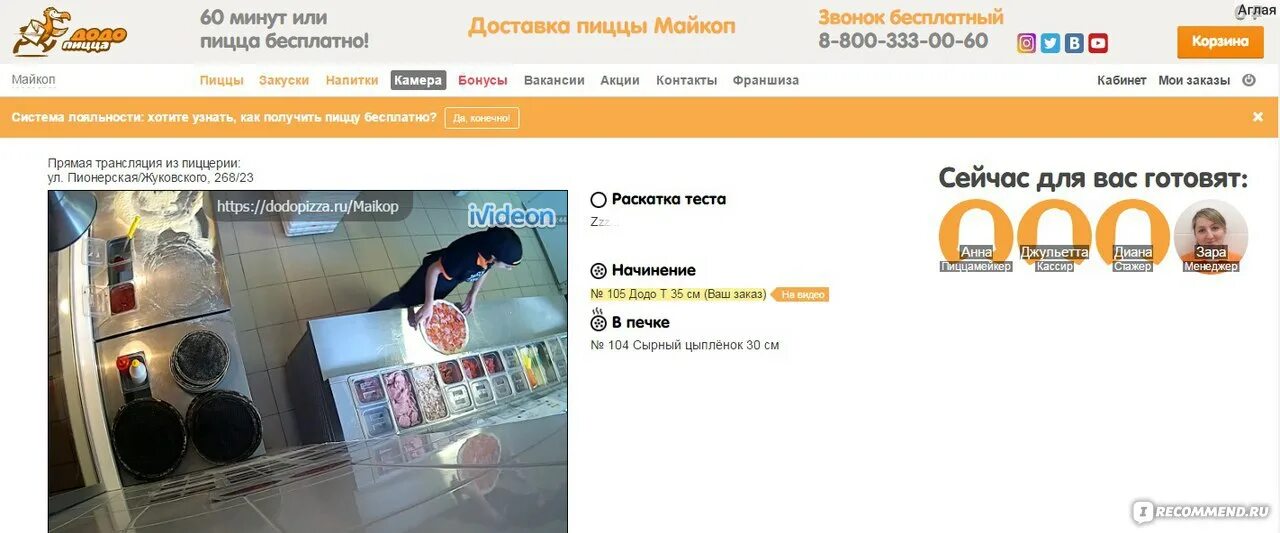Viewport: 1280px width, 533px height.
Task: Open the VK social icon
Action: pyautogui.click(x=1074, y=43)
